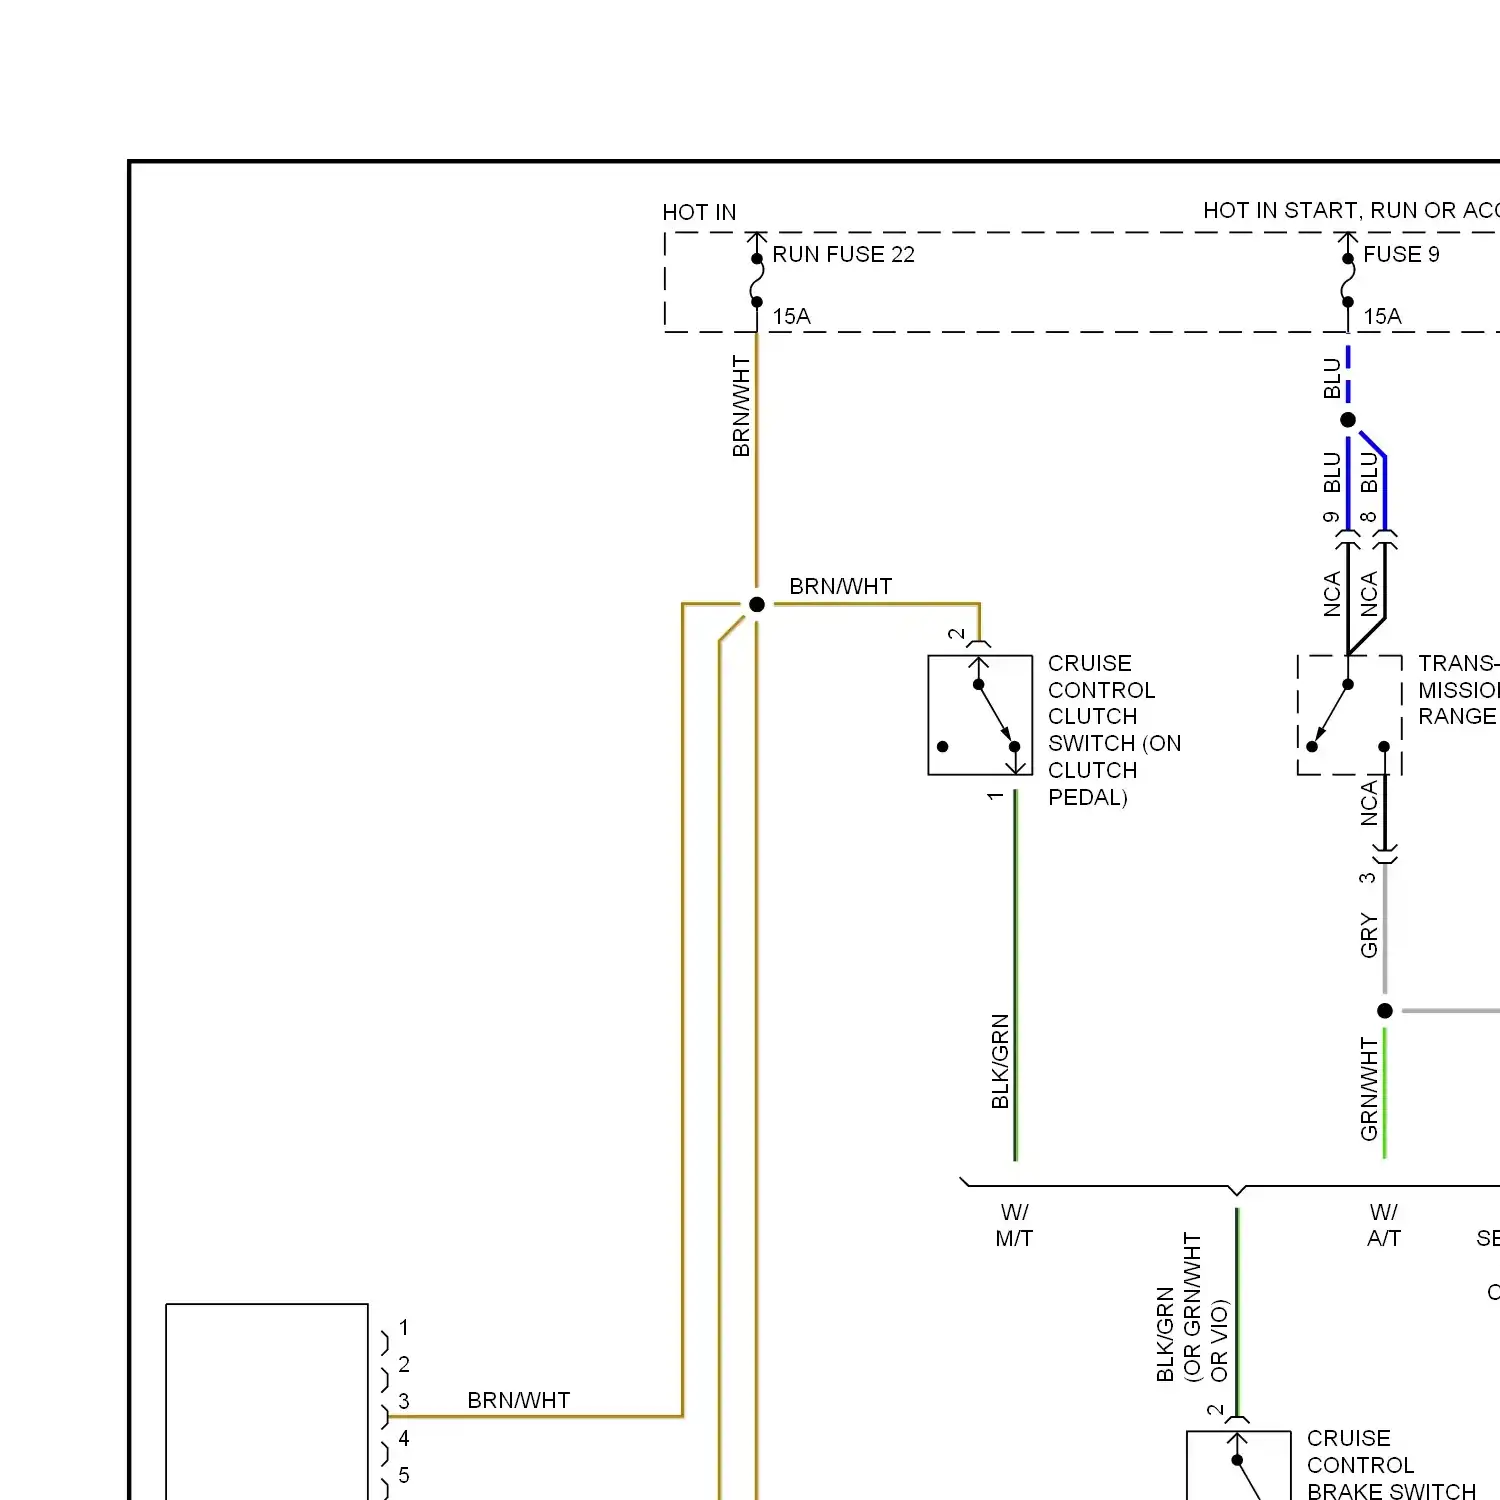Click BLK/GRN (OR GRN/WHT OR VIO) label
Viewport: 1500px width, 1500px height.
1192,1308
